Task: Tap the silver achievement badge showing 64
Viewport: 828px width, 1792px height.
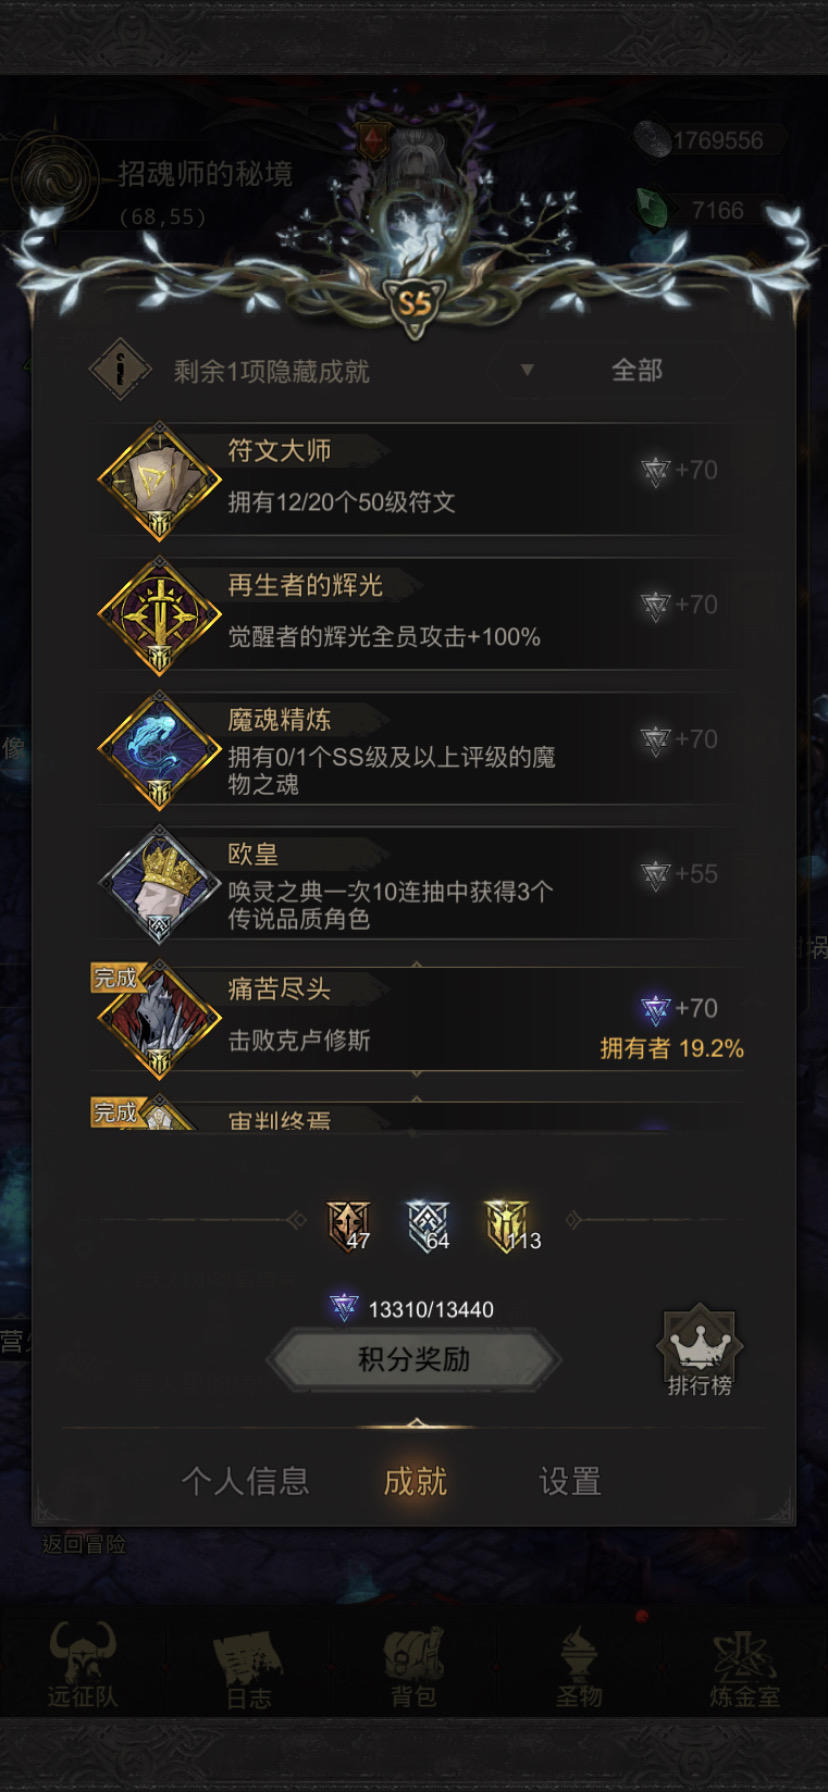Action: tap(428, 1226)
